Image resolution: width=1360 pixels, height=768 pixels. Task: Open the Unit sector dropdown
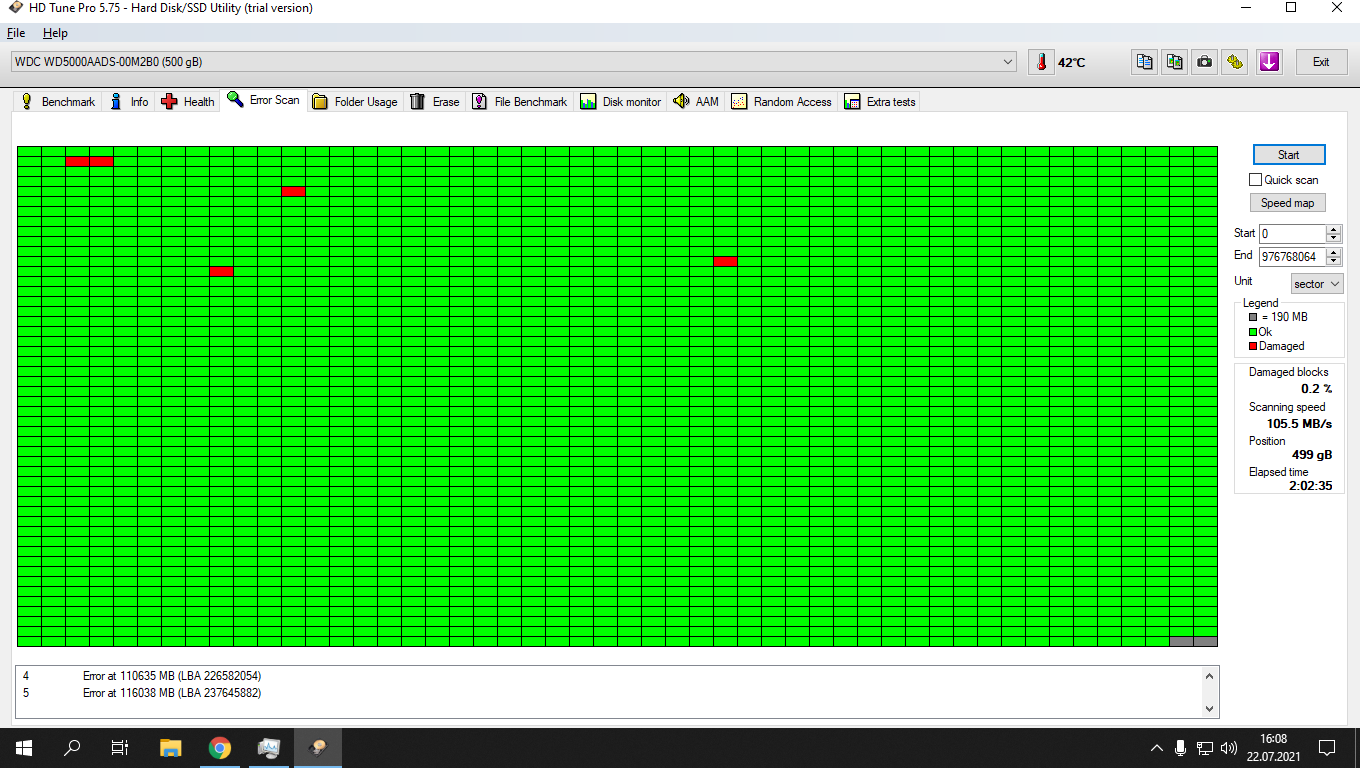(1317, 284)
